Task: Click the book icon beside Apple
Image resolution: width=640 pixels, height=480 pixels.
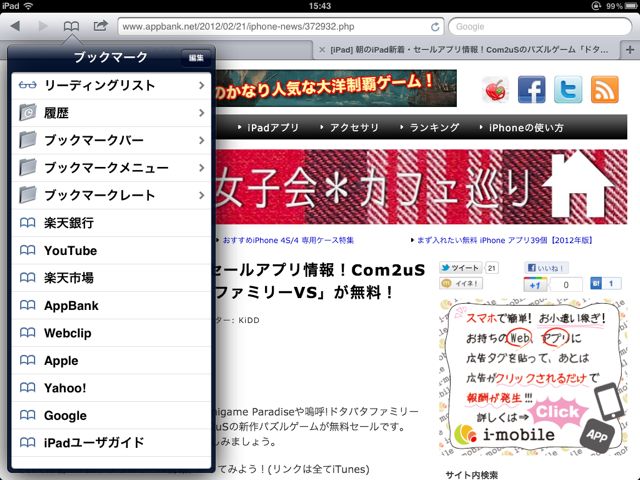Action: pyautogui.click(x=27, y=360)
